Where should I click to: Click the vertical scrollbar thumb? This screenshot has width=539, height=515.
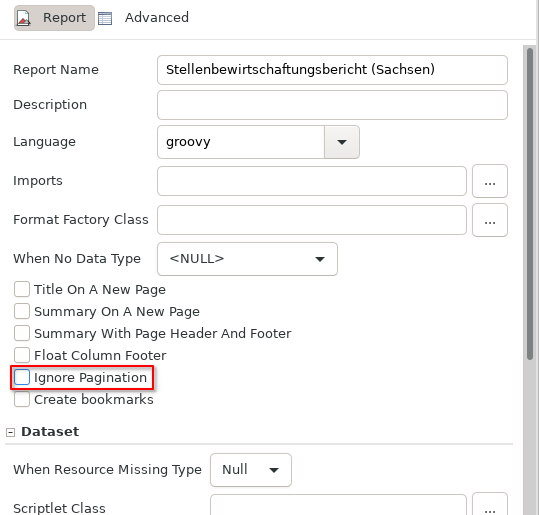click(530, 204)
